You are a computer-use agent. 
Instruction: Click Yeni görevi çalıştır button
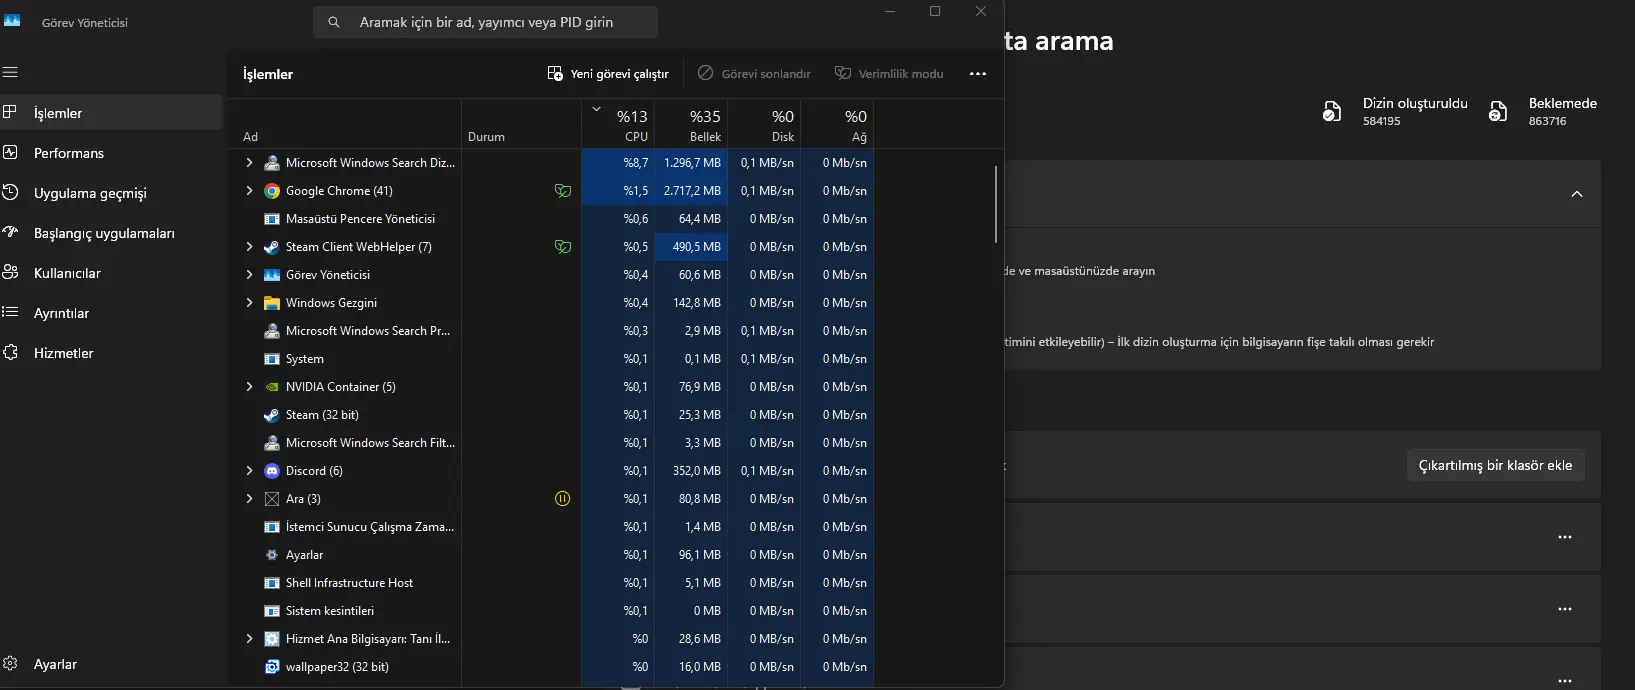coord(608,74)
